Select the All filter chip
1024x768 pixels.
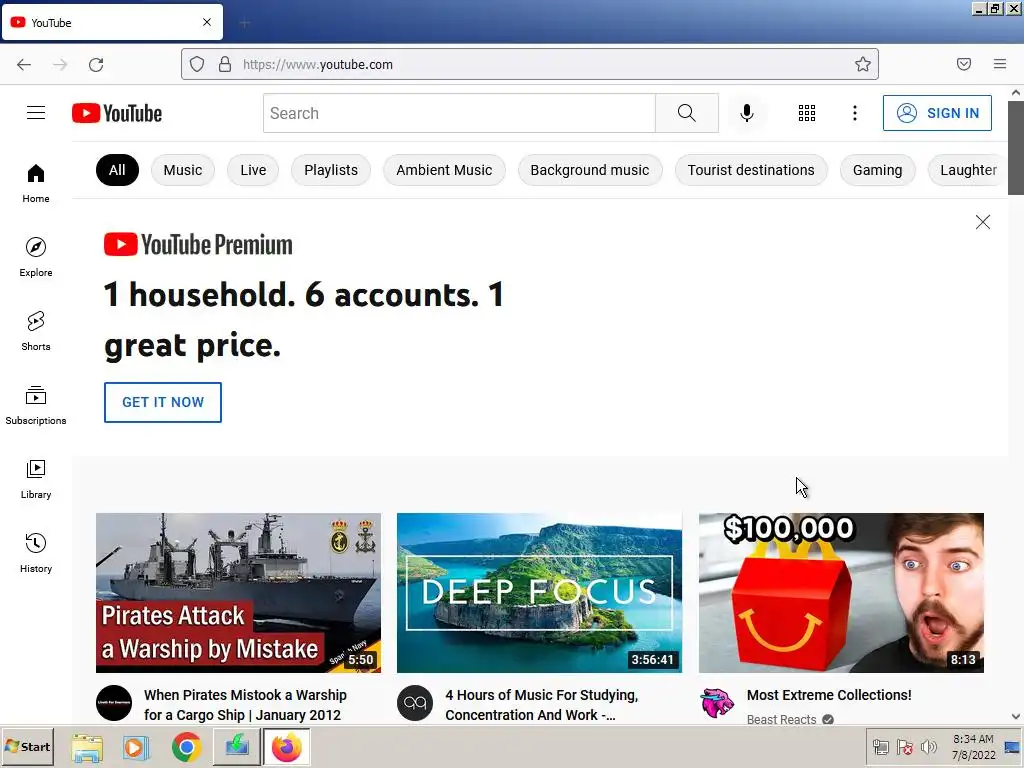[117, 170]
